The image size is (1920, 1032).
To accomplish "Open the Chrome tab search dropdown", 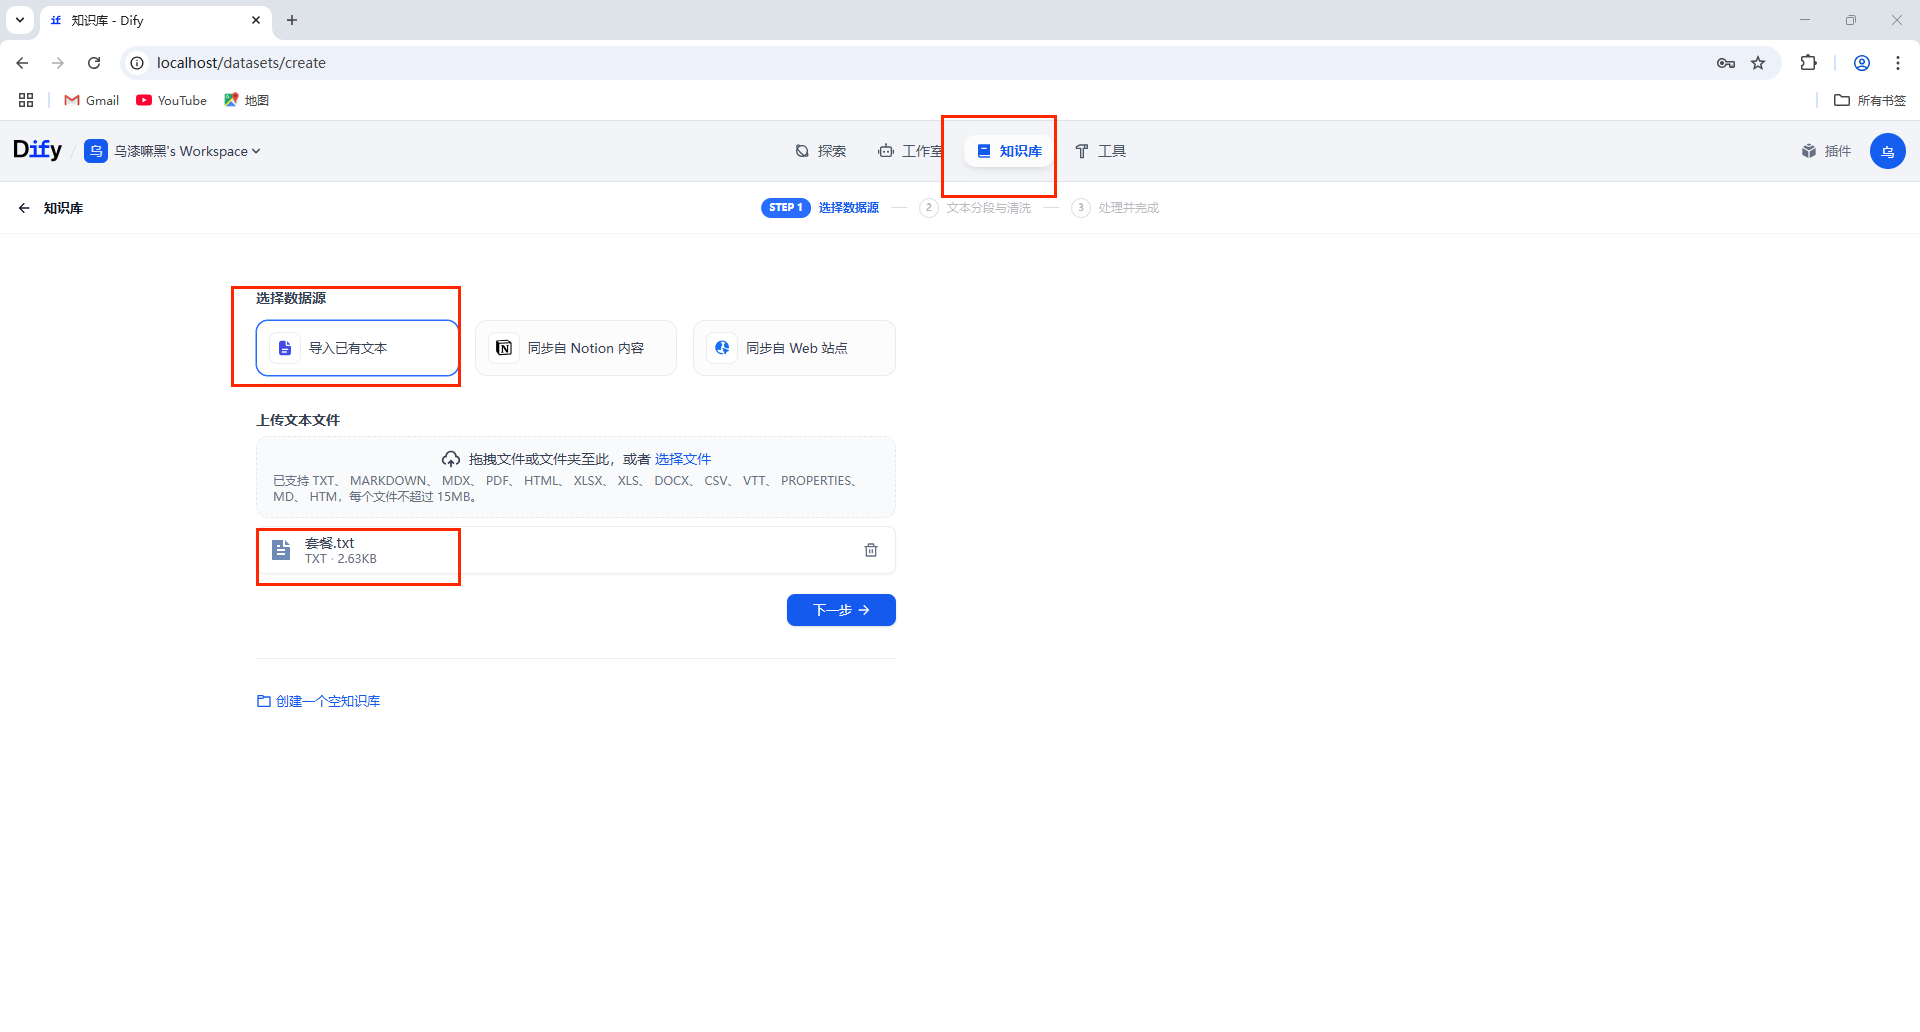I will pos(20,20).
